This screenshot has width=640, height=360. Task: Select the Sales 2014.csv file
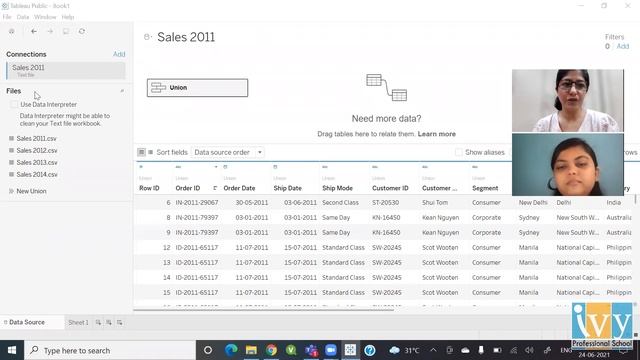37,174
